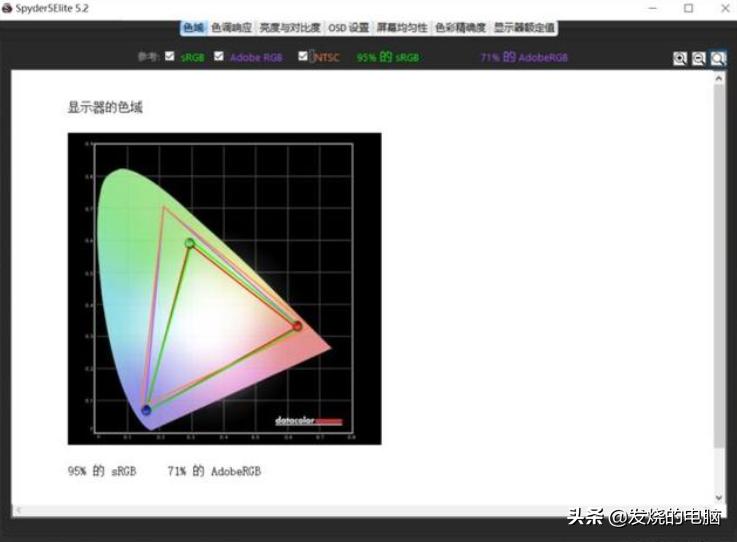Maximize the Spyder5Elite window
The image size is (737, 542).
pyautogui.click(x=689, y=8)
